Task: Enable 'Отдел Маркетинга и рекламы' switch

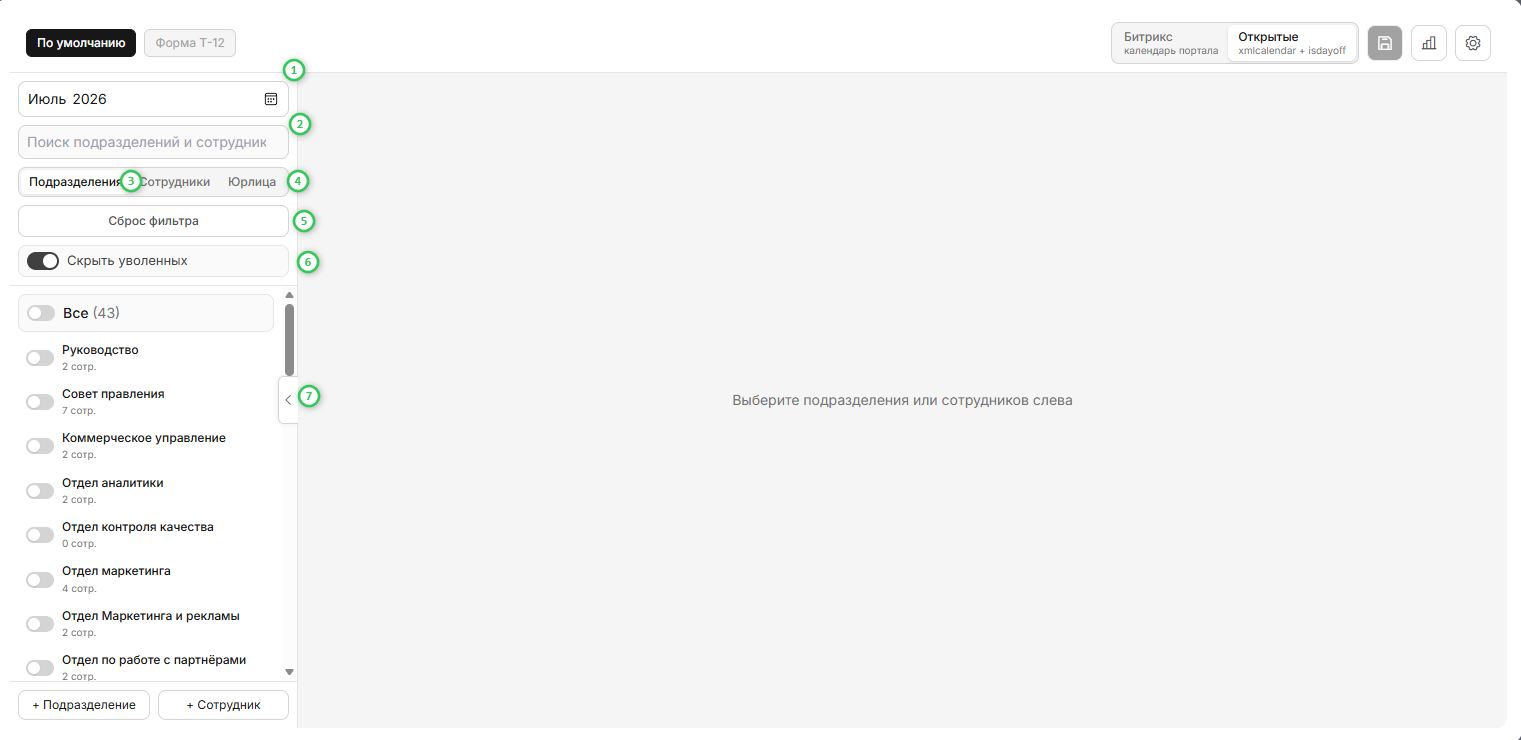Action: coord(40,624)
